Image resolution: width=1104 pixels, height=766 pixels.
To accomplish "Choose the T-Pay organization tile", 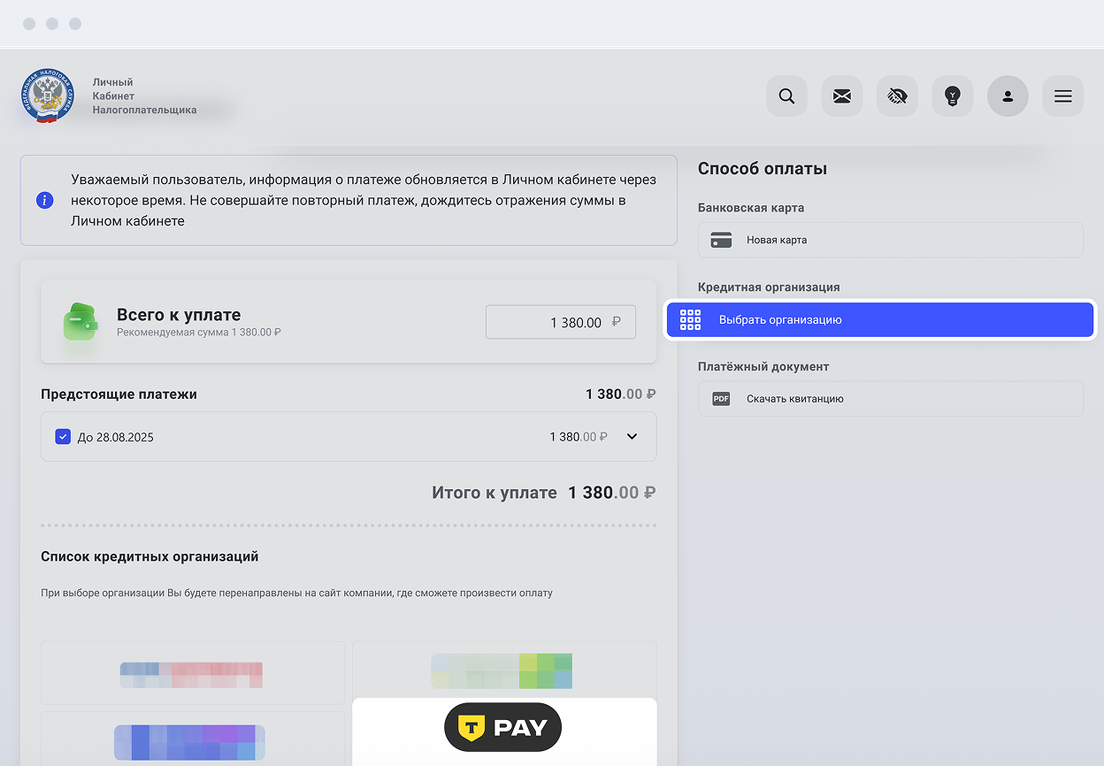I will (504, 728).
